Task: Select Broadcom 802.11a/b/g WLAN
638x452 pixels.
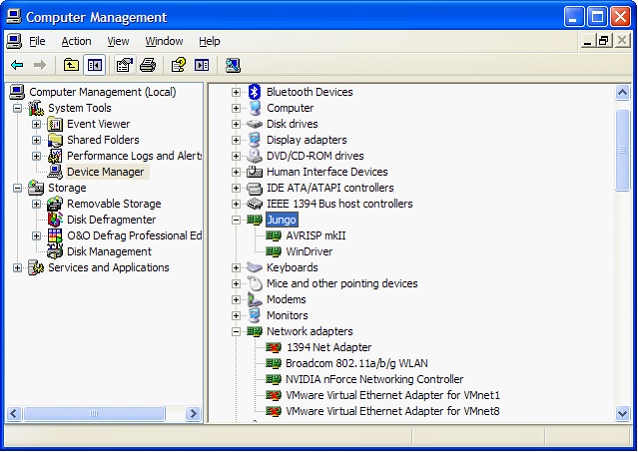Action: 356,363
